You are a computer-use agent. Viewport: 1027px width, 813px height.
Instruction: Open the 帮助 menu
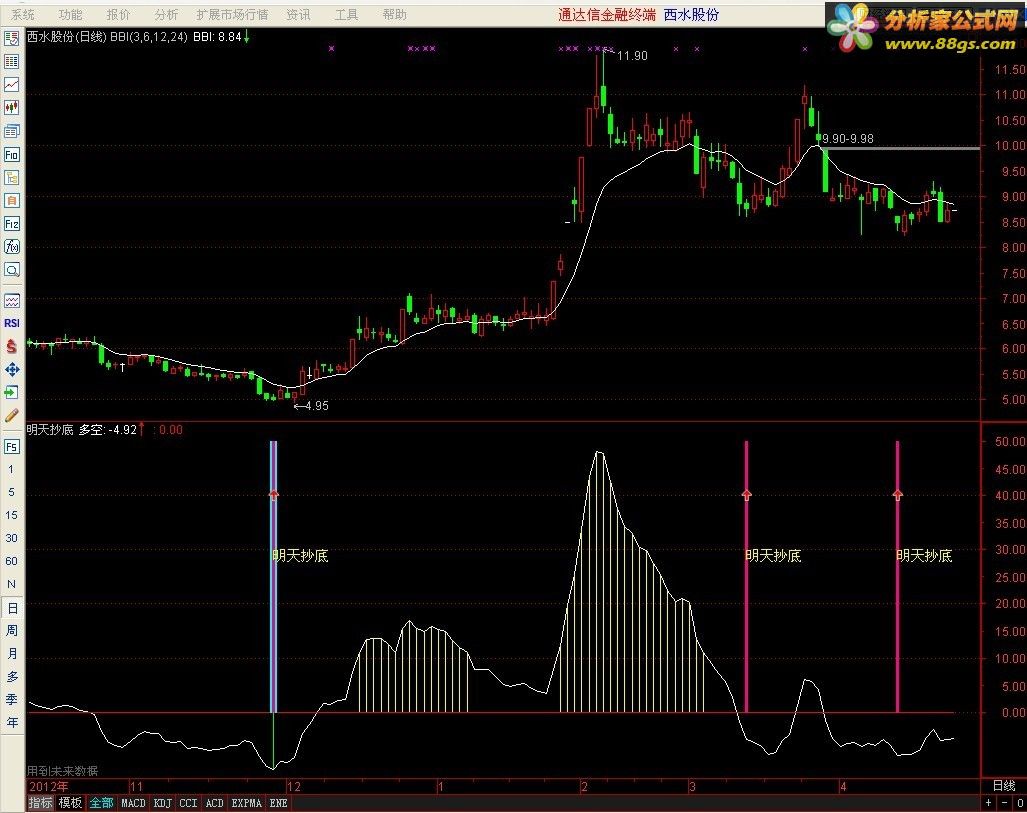[x=394, y=14]
